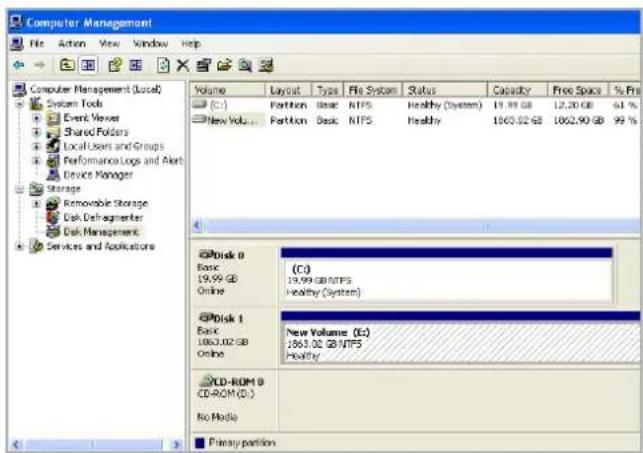Image resolution: width=643 pixels, height=453 pixels.
Task: Toggle the Show/Hide Console Tree icon
Action: tap(88, 65)
